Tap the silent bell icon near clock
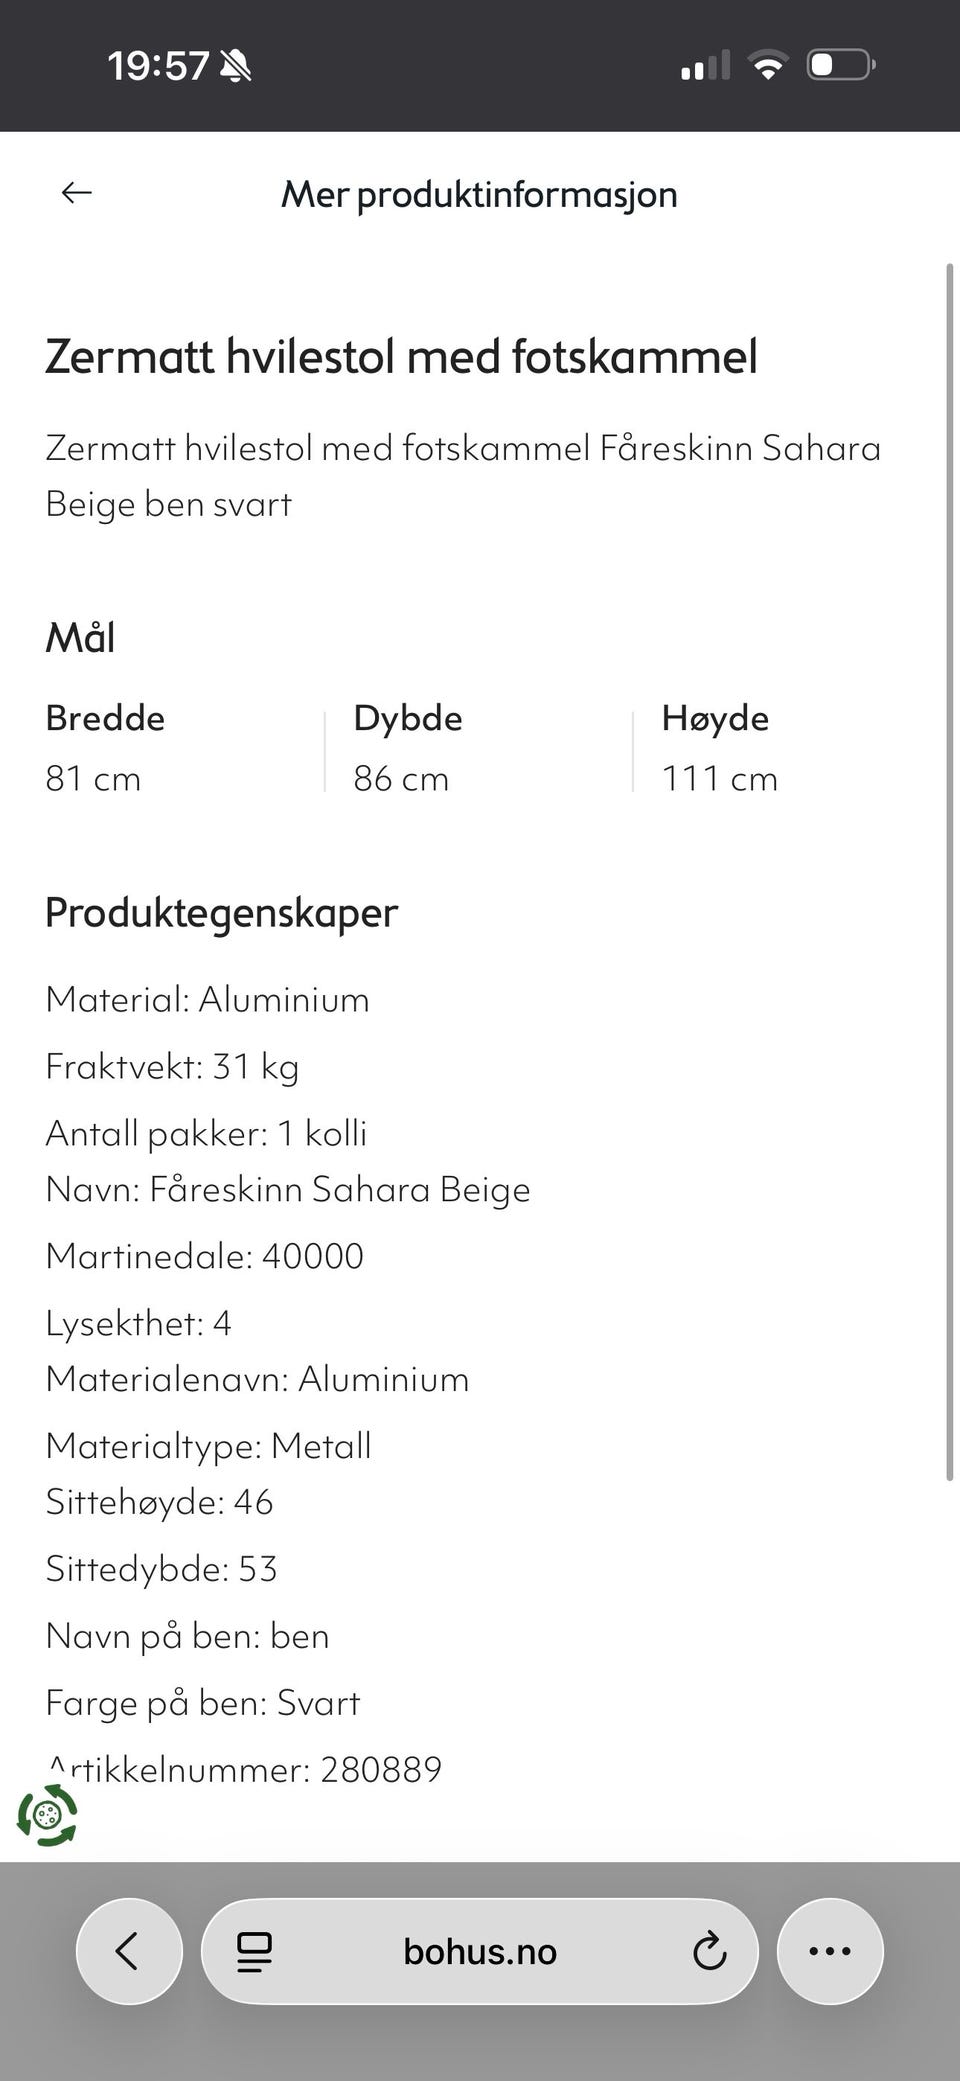This screenshot has height=2081, width=960. click(236, 67)
